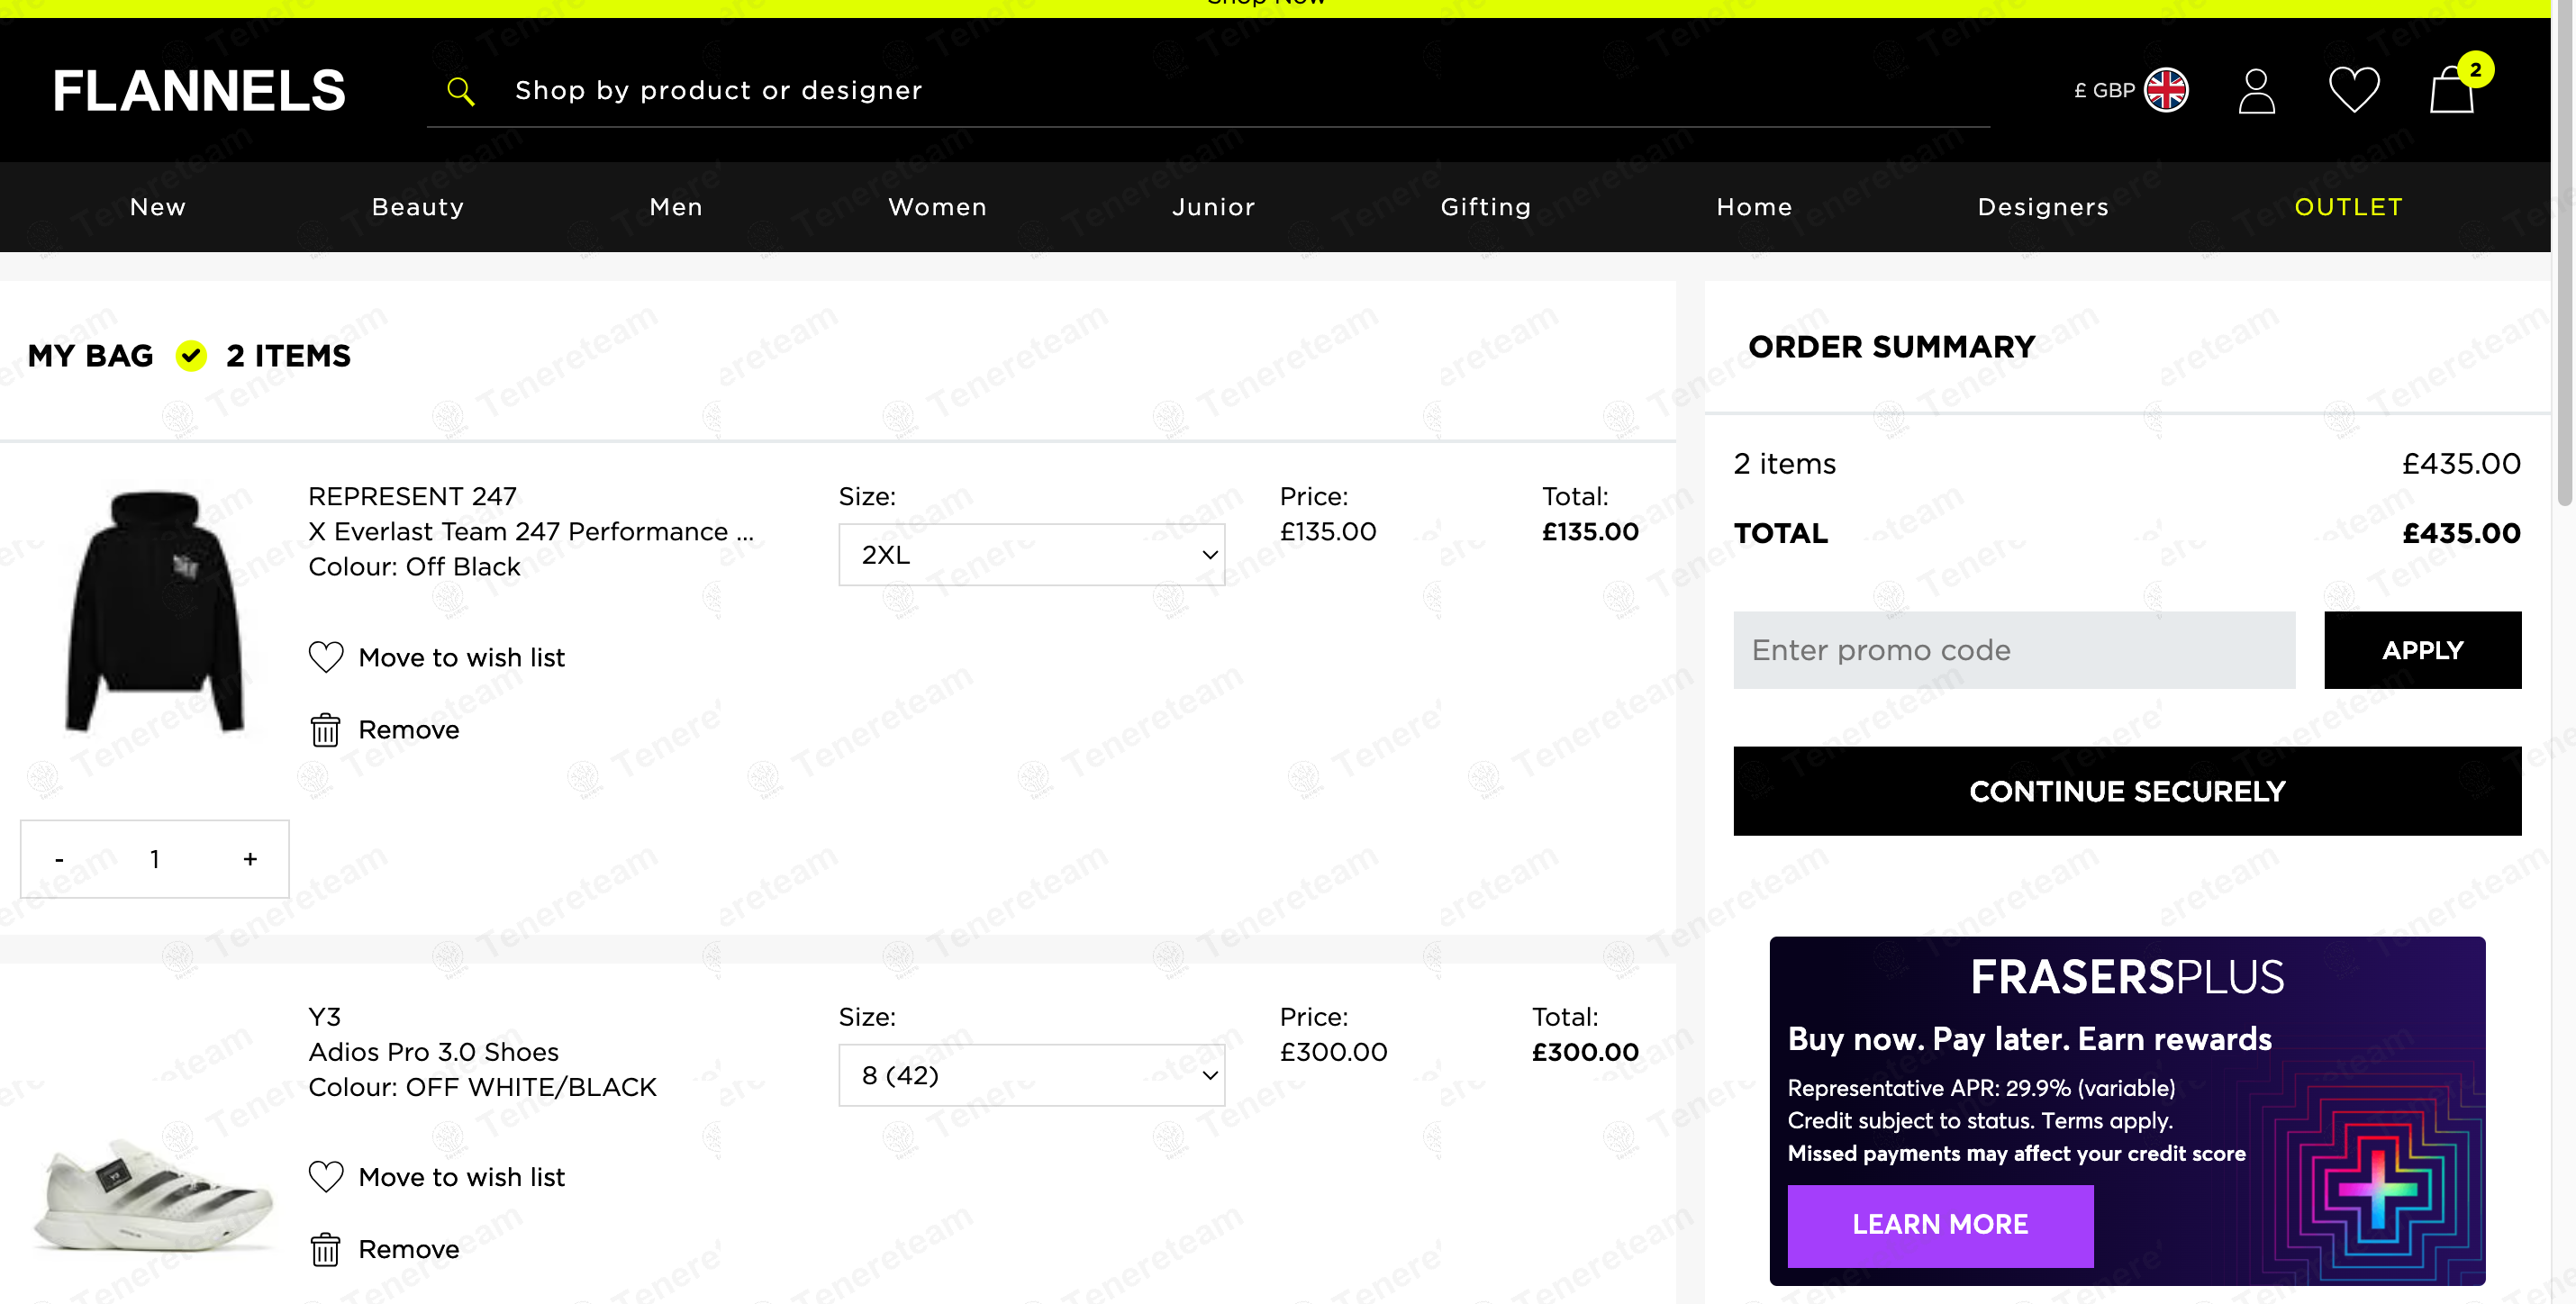Click LEARN MORE on FrasersPlus banner
Viewport: 2576px width, 1304px height.
click(1940, 1225)
